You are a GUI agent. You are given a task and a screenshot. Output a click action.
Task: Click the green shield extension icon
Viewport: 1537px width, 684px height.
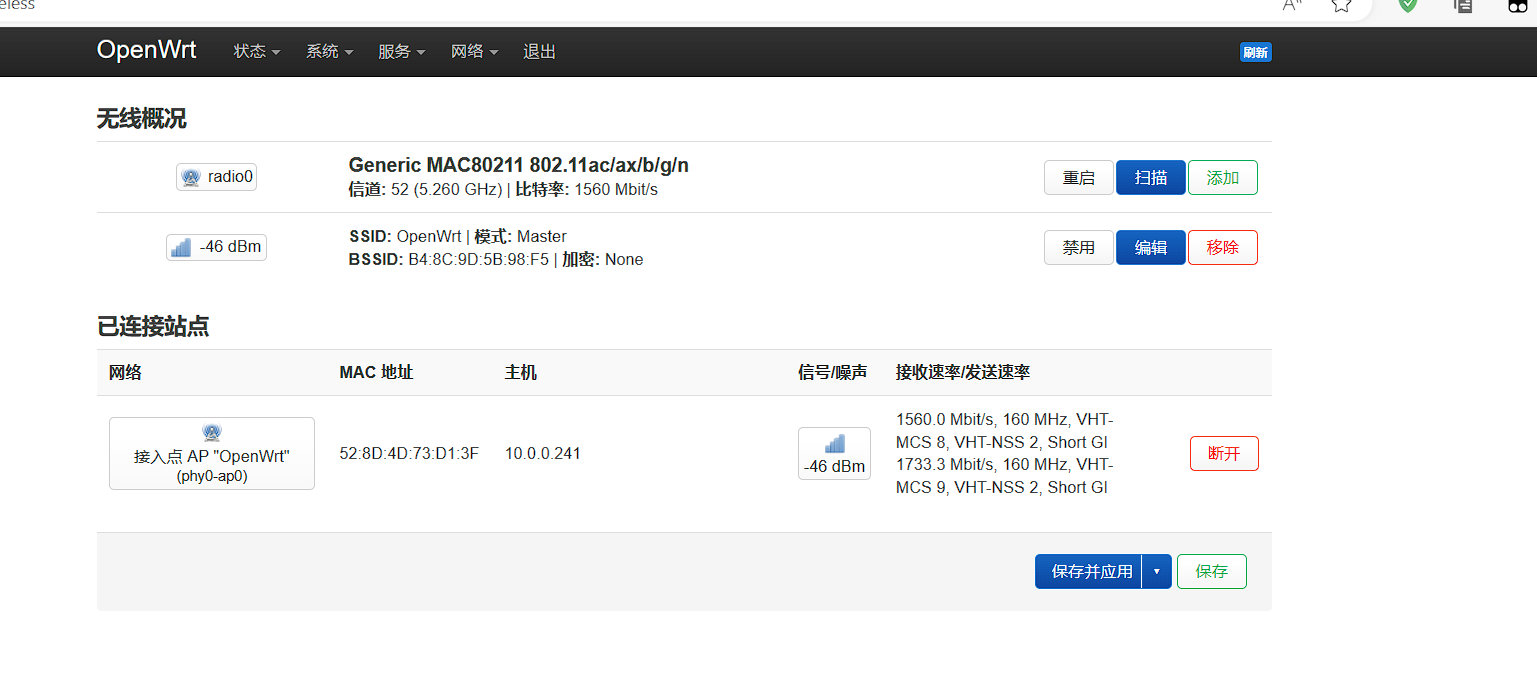tap(1407, 6)
